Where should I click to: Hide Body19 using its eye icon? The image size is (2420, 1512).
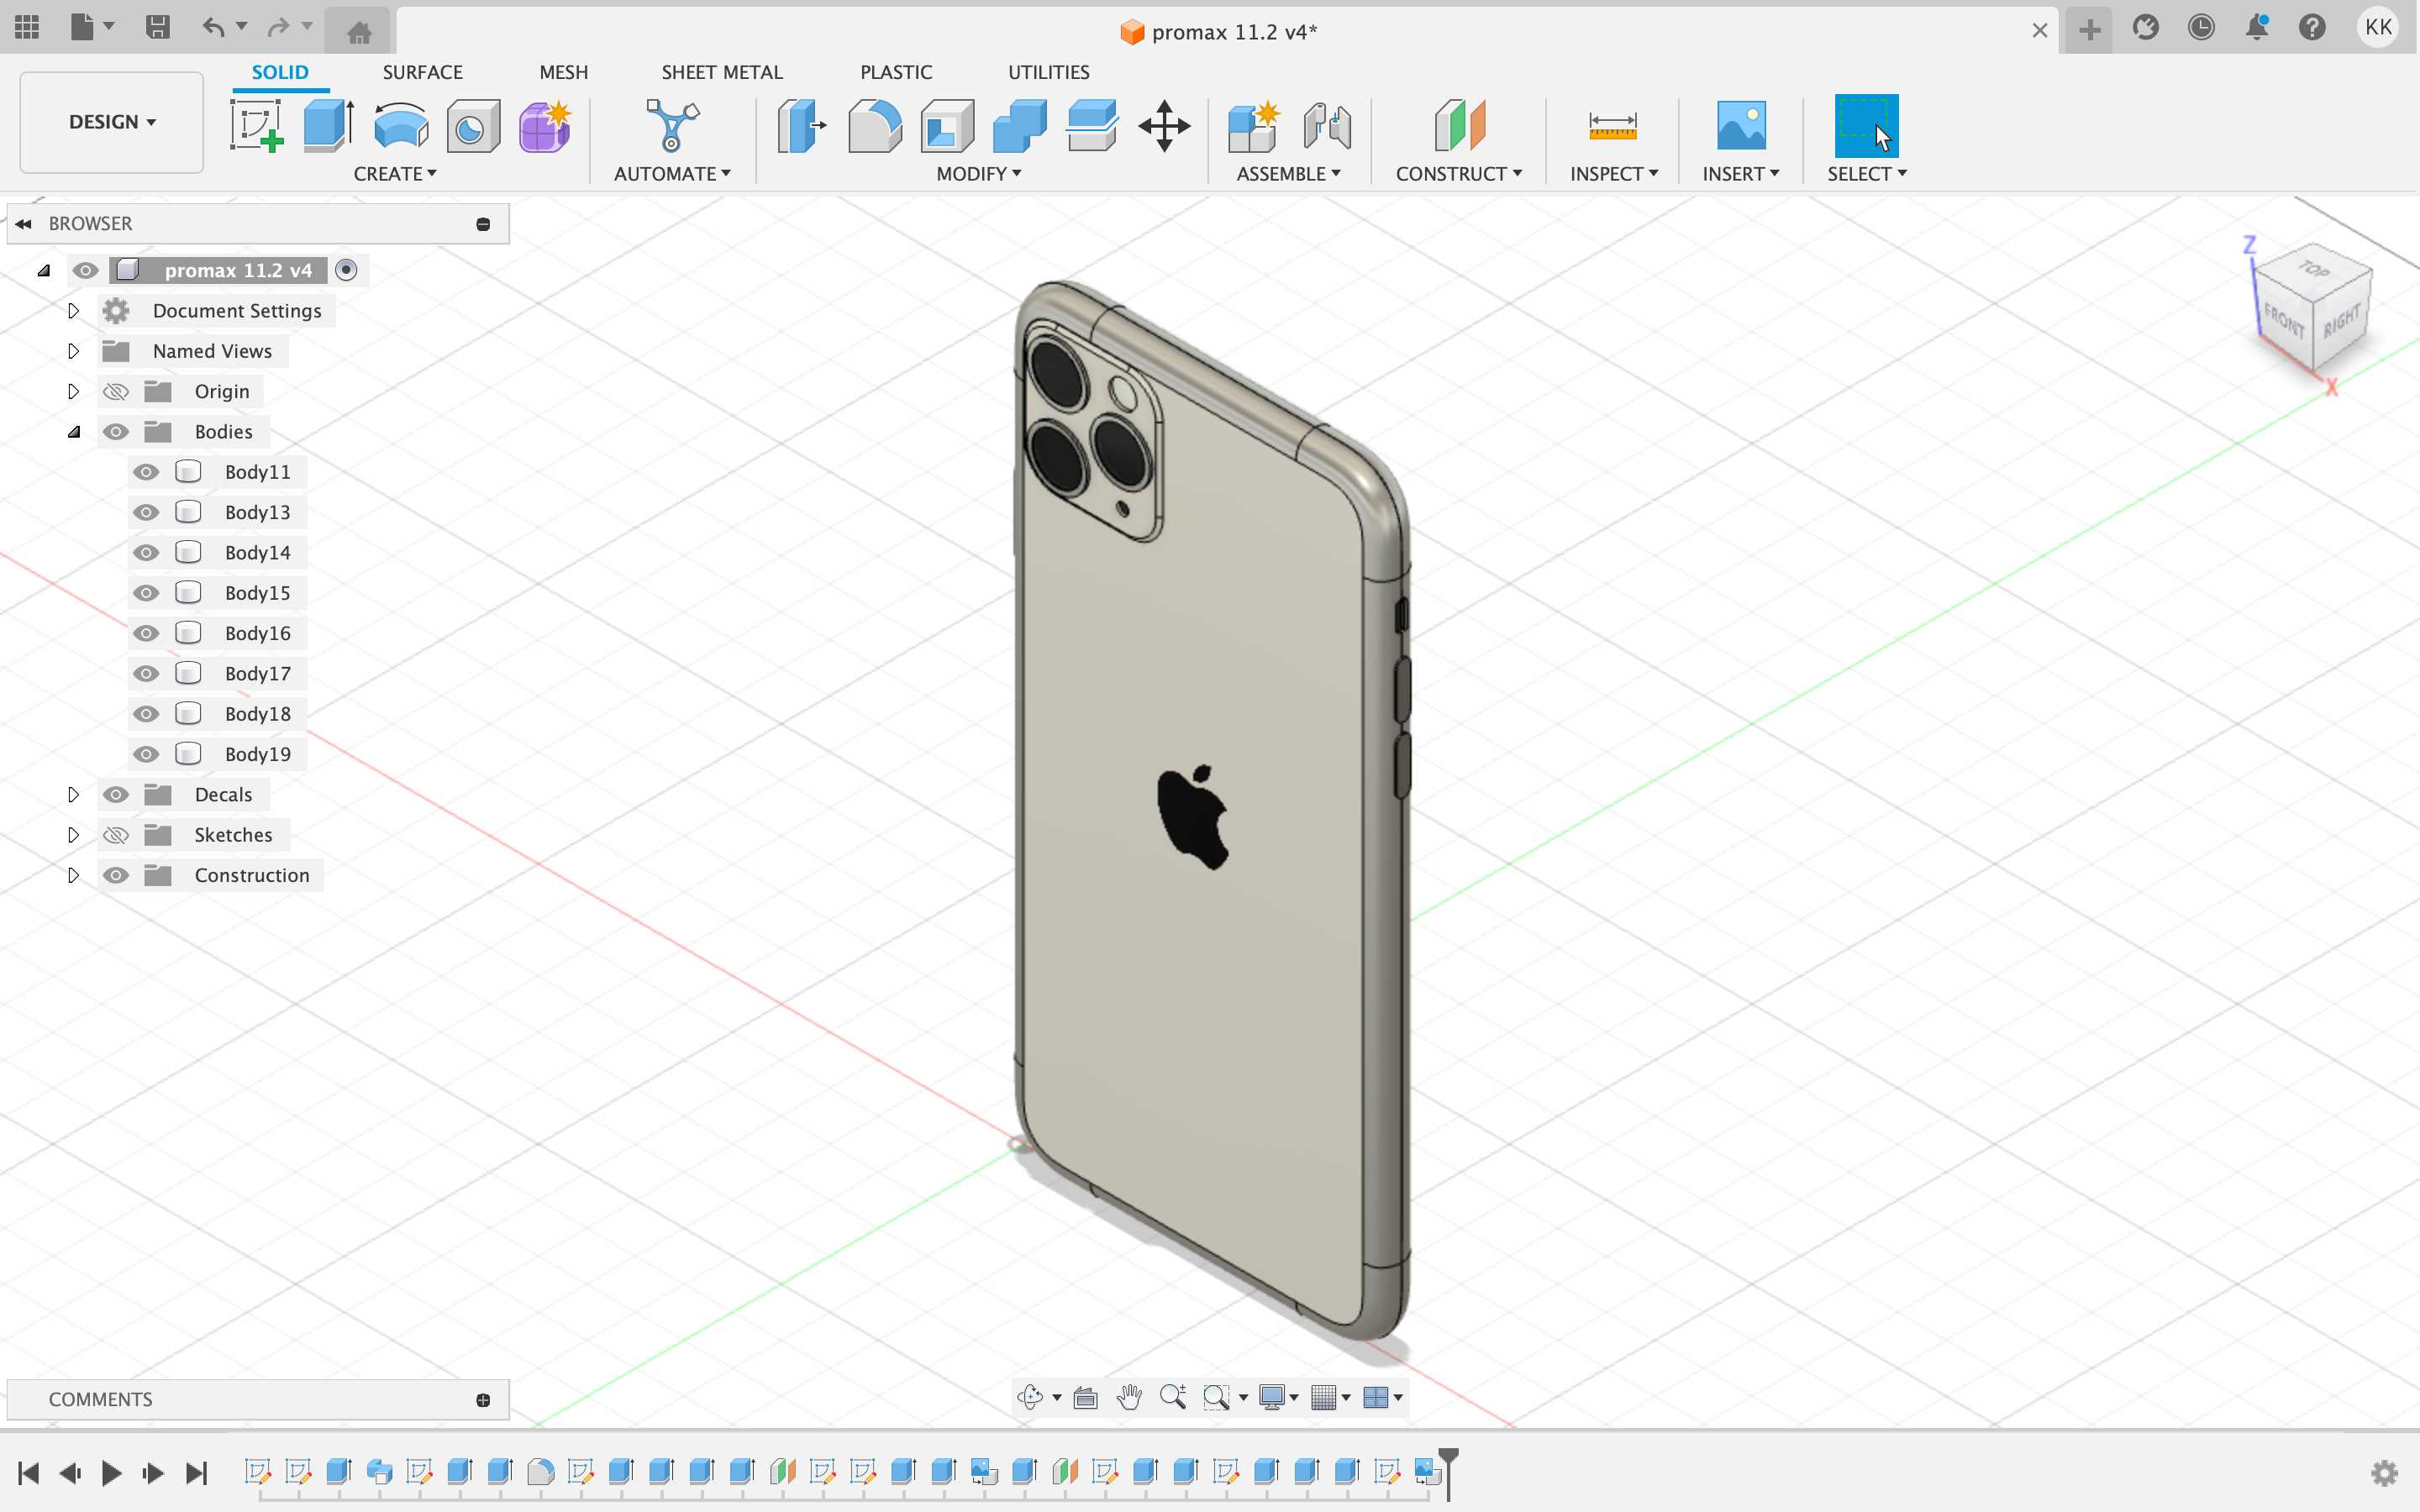(x=146, y=754)
